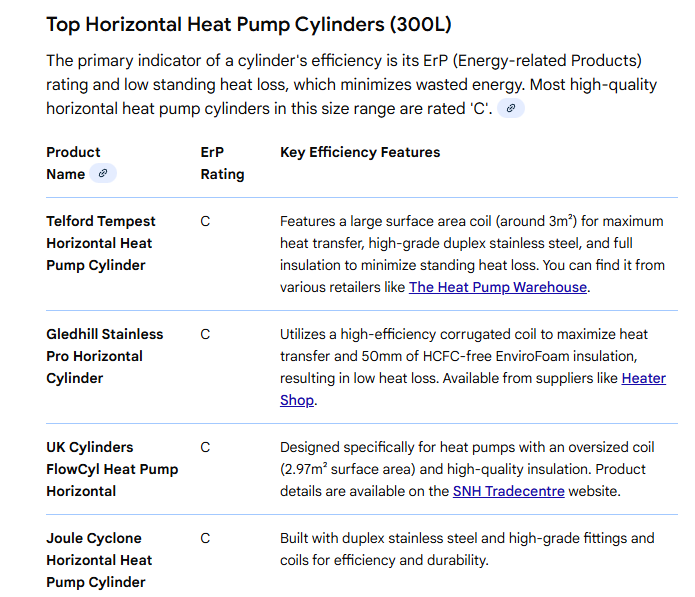Click the Product Name column header text
The height and width of the screenshot is (597, 695).
73,163
